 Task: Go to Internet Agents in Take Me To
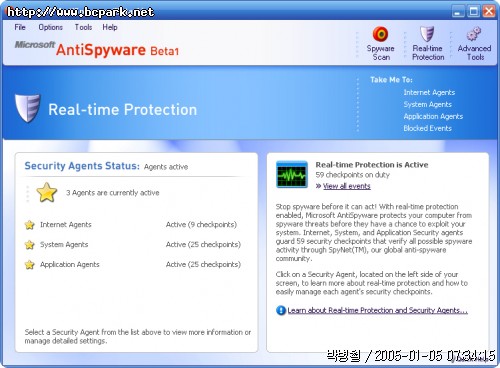coord(429,92)
